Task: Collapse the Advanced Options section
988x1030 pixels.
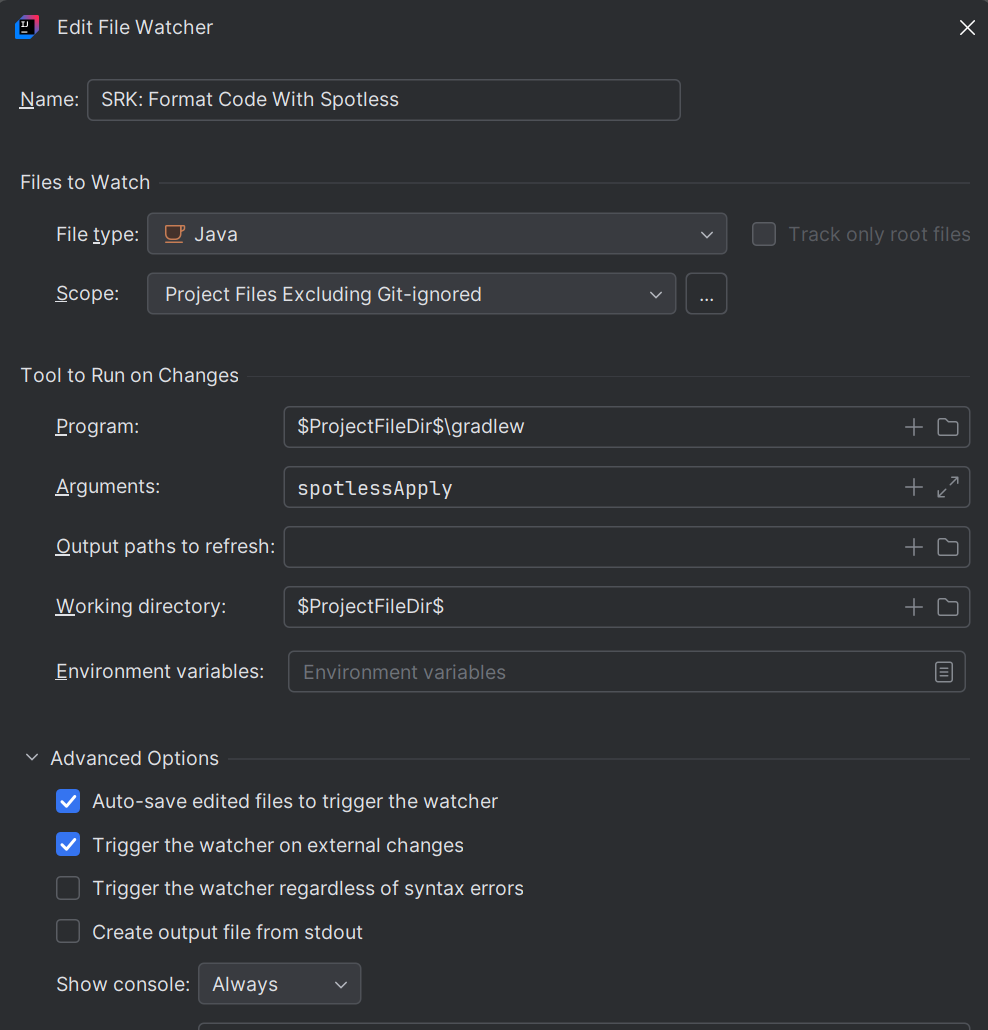Action: click(x=32, y=758)
